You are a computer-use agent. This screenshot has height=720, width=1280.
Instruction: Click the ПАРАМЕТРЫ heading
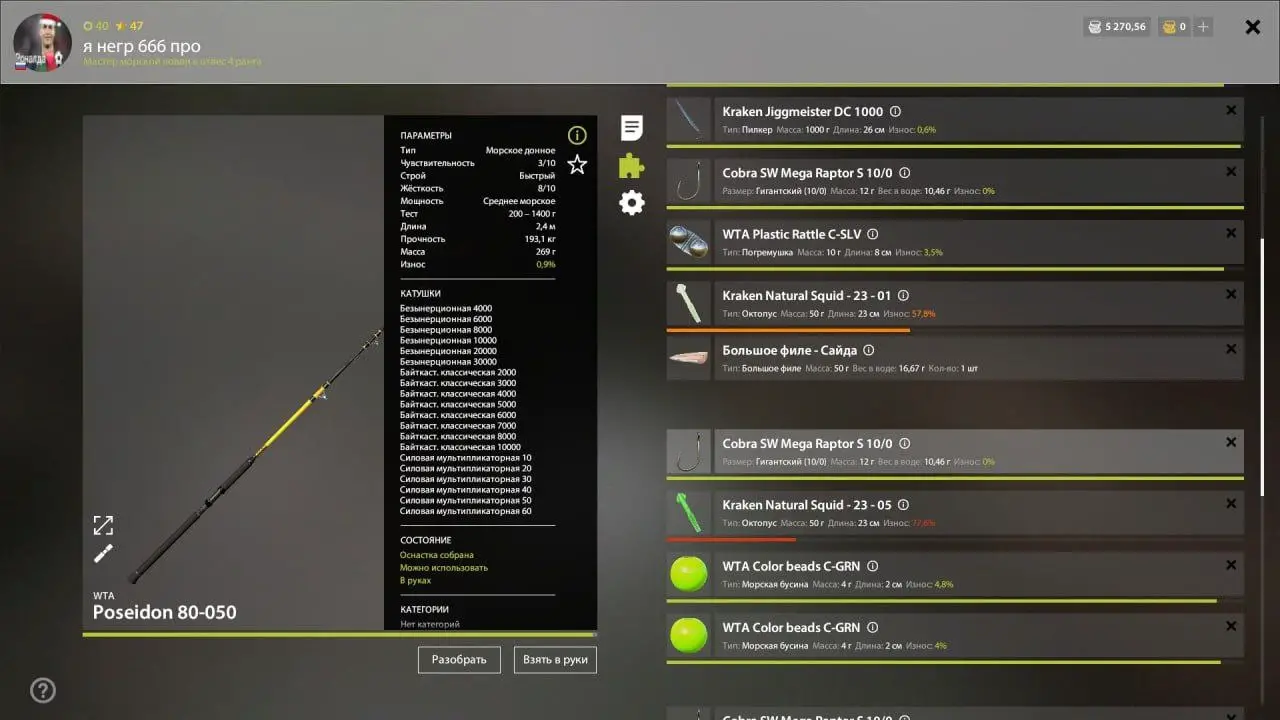coord(426,135)
